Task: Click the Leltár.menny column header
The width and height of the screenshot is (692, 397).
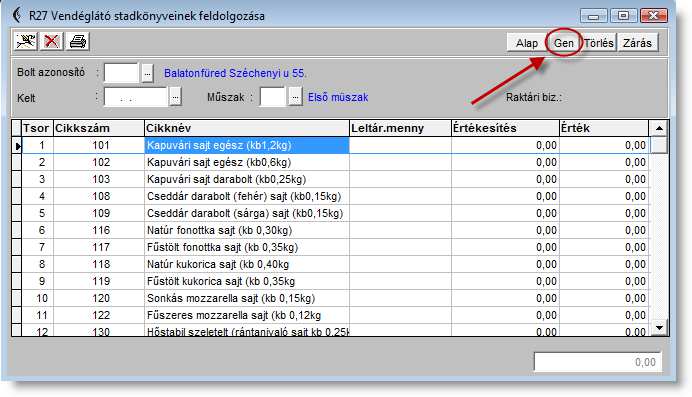Action: [400, 128]
